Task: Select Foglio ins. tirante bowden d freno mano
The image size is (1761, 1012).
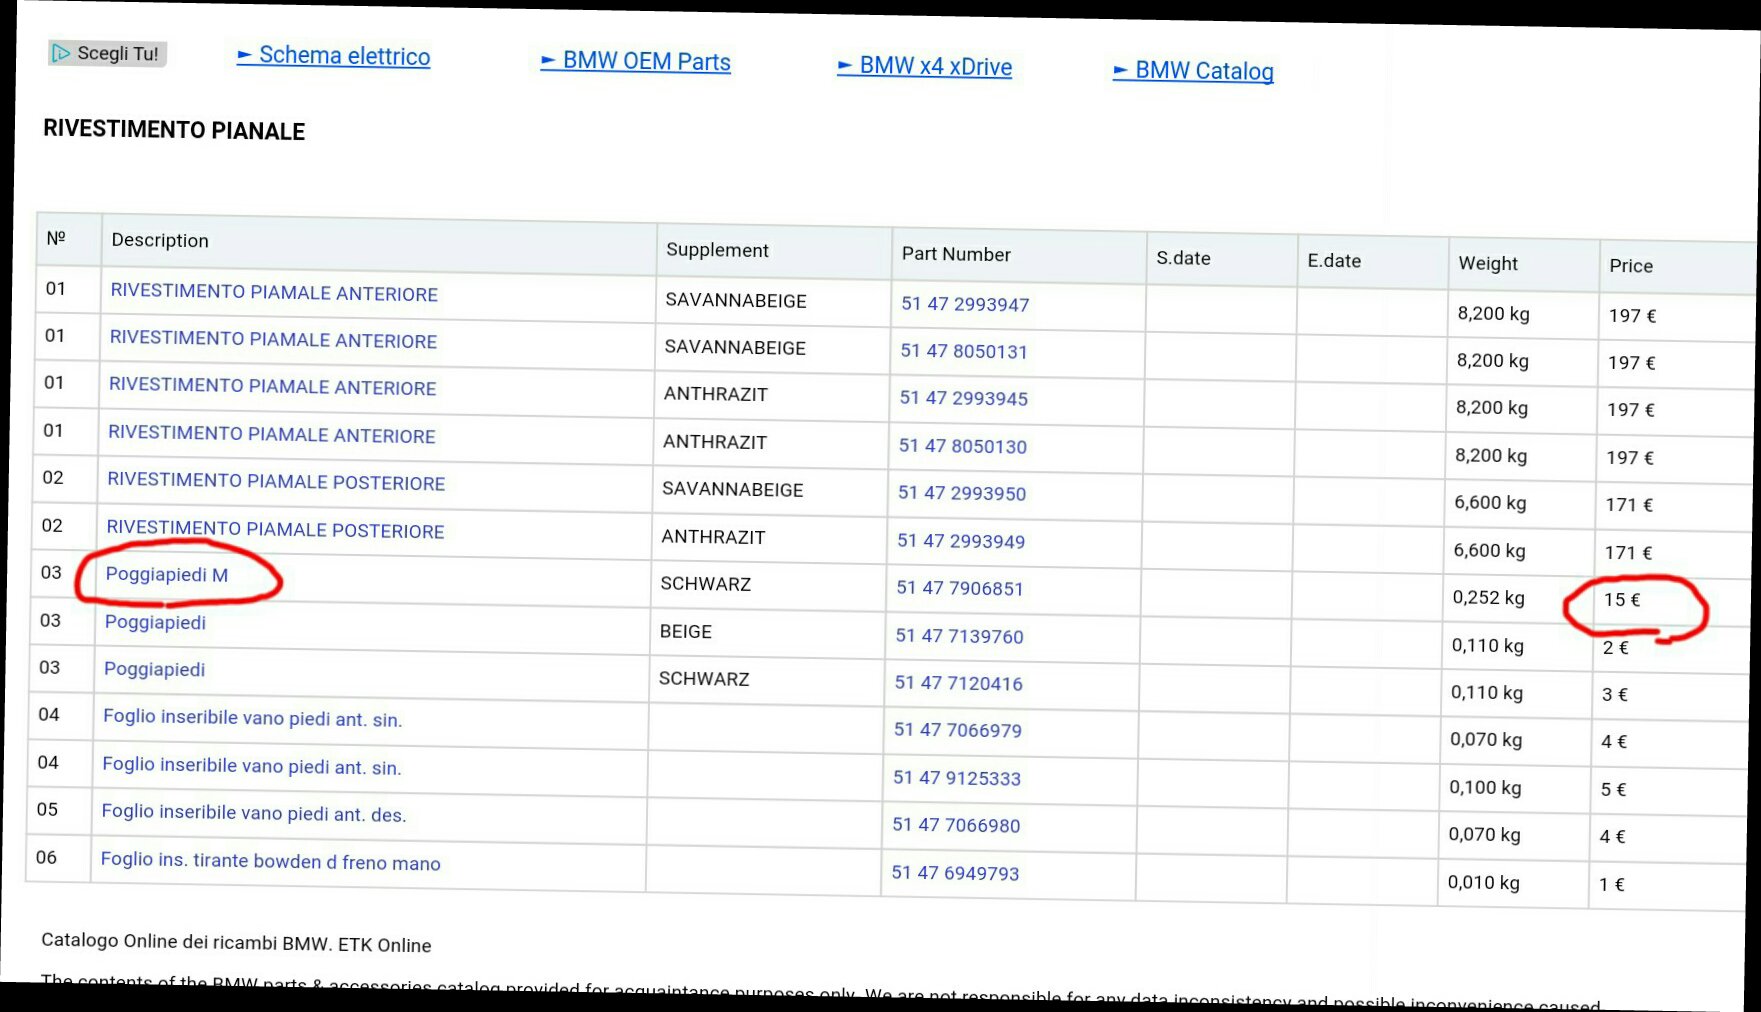Action: 270,861
